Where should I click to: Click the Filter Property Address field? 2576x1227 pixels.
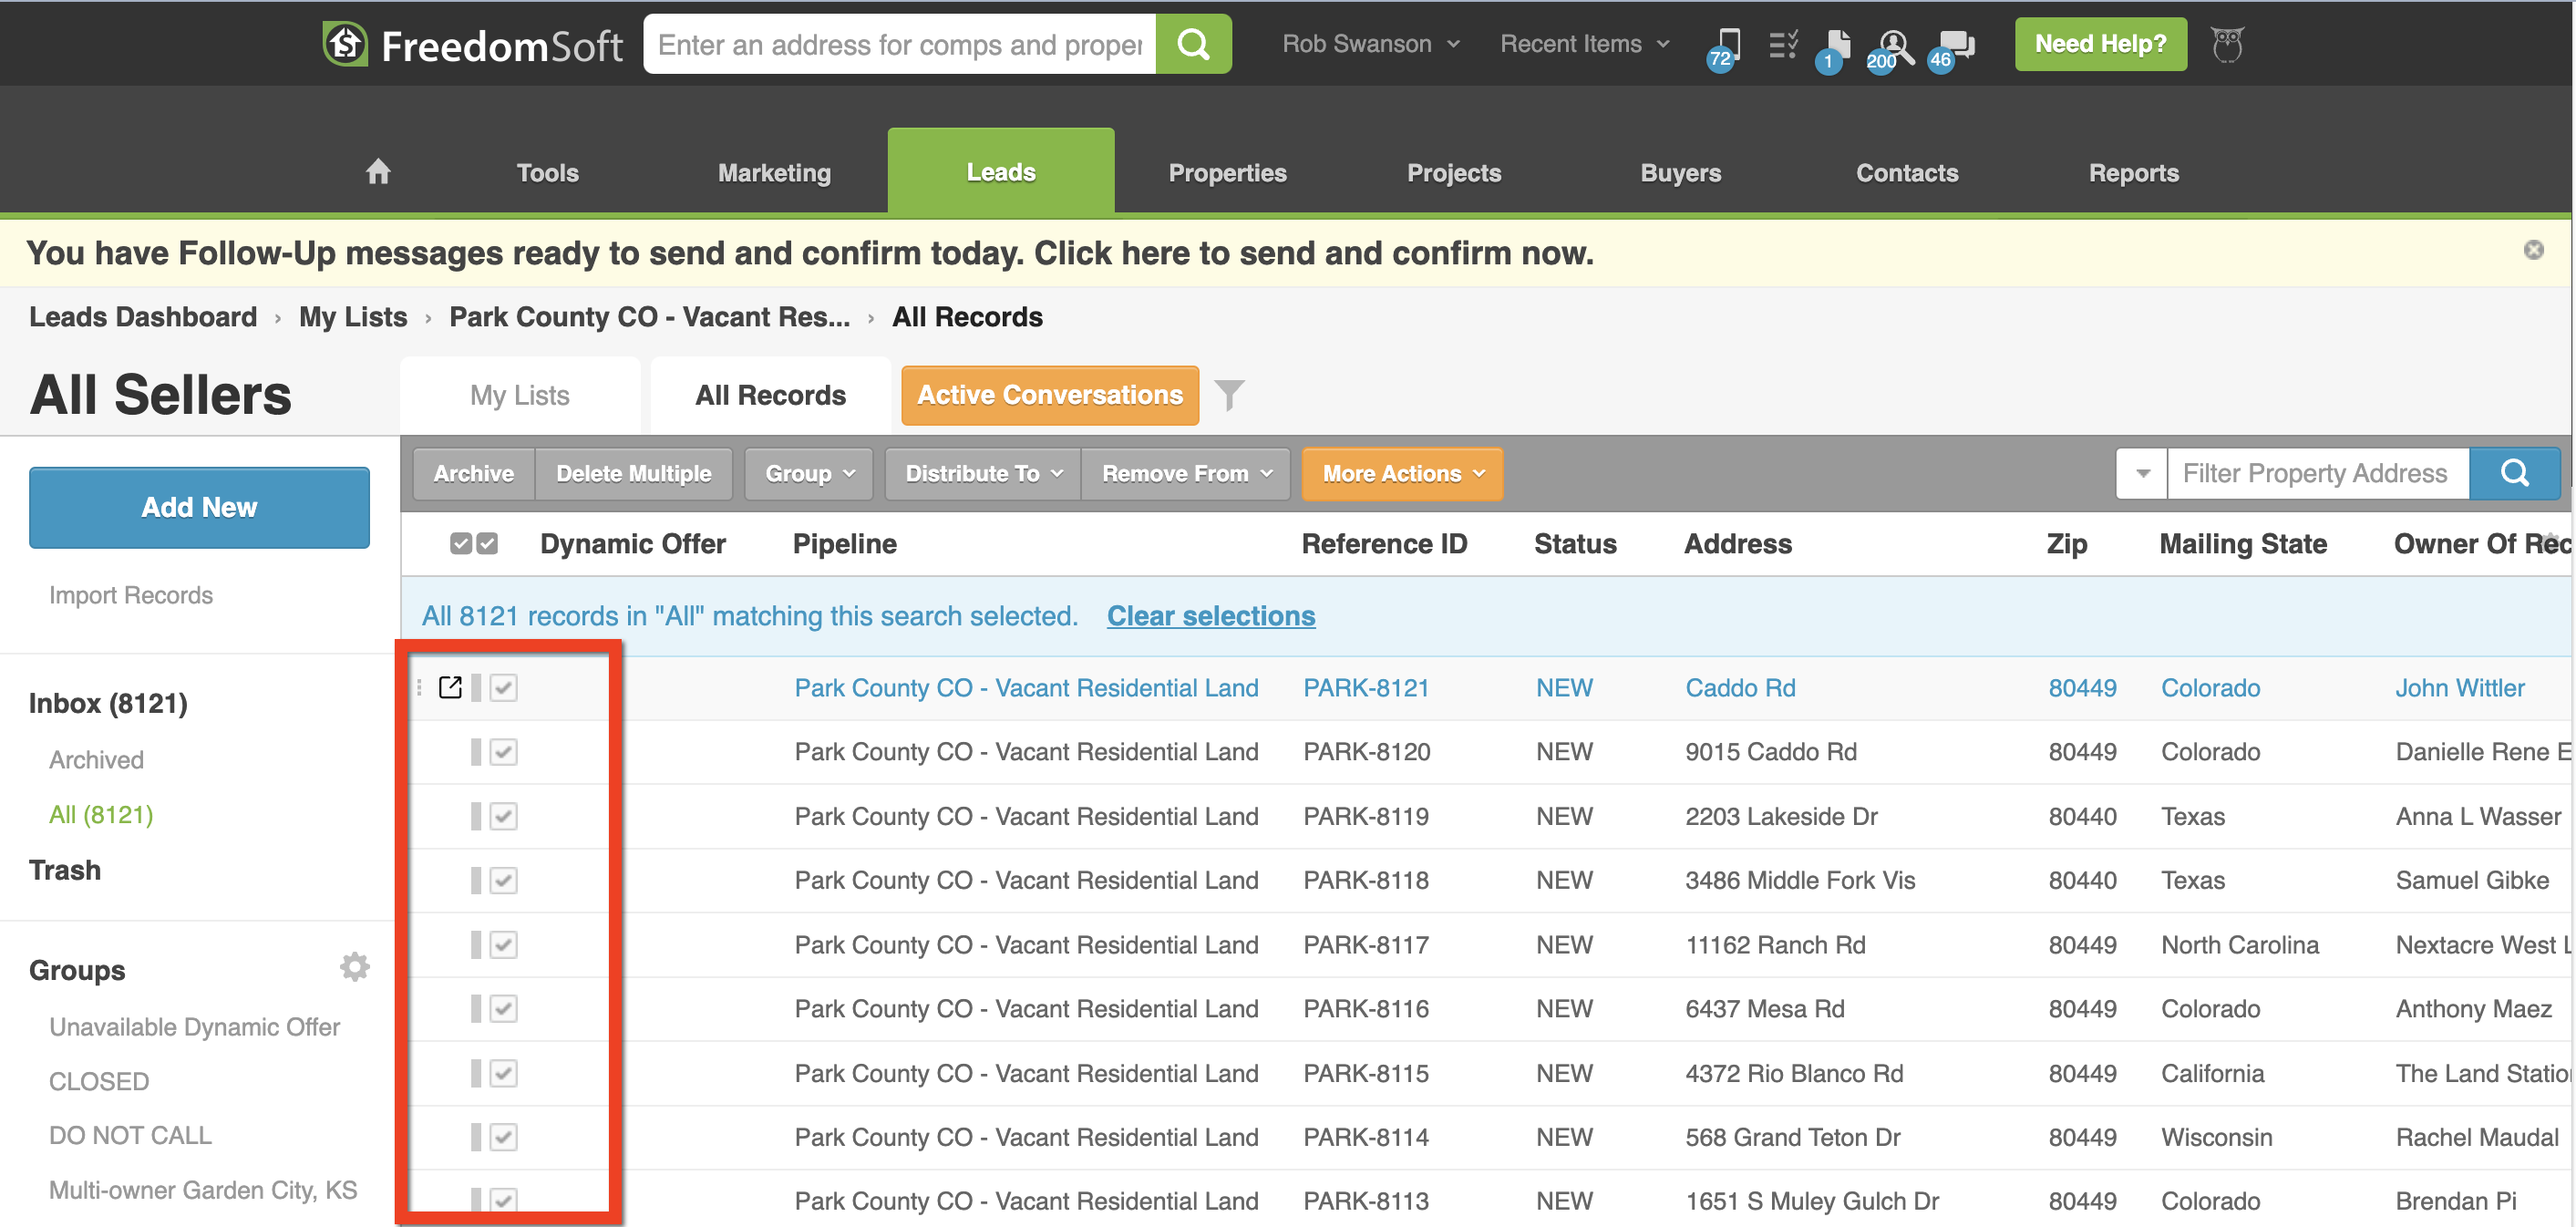pos(2317,473)
